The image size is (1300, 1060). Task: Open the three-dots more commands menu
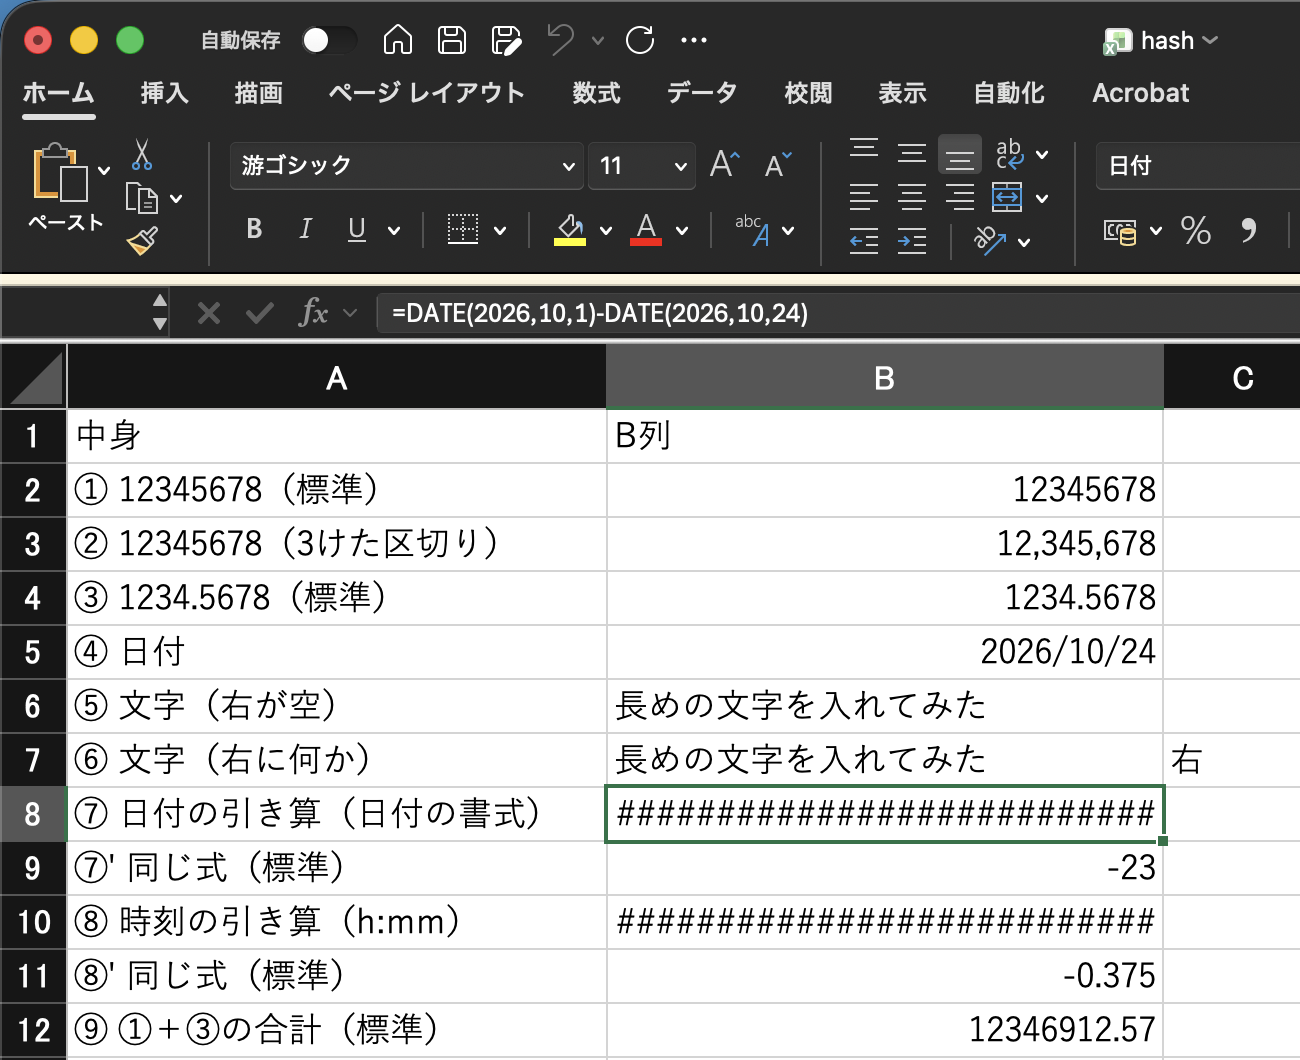[693, 40]
